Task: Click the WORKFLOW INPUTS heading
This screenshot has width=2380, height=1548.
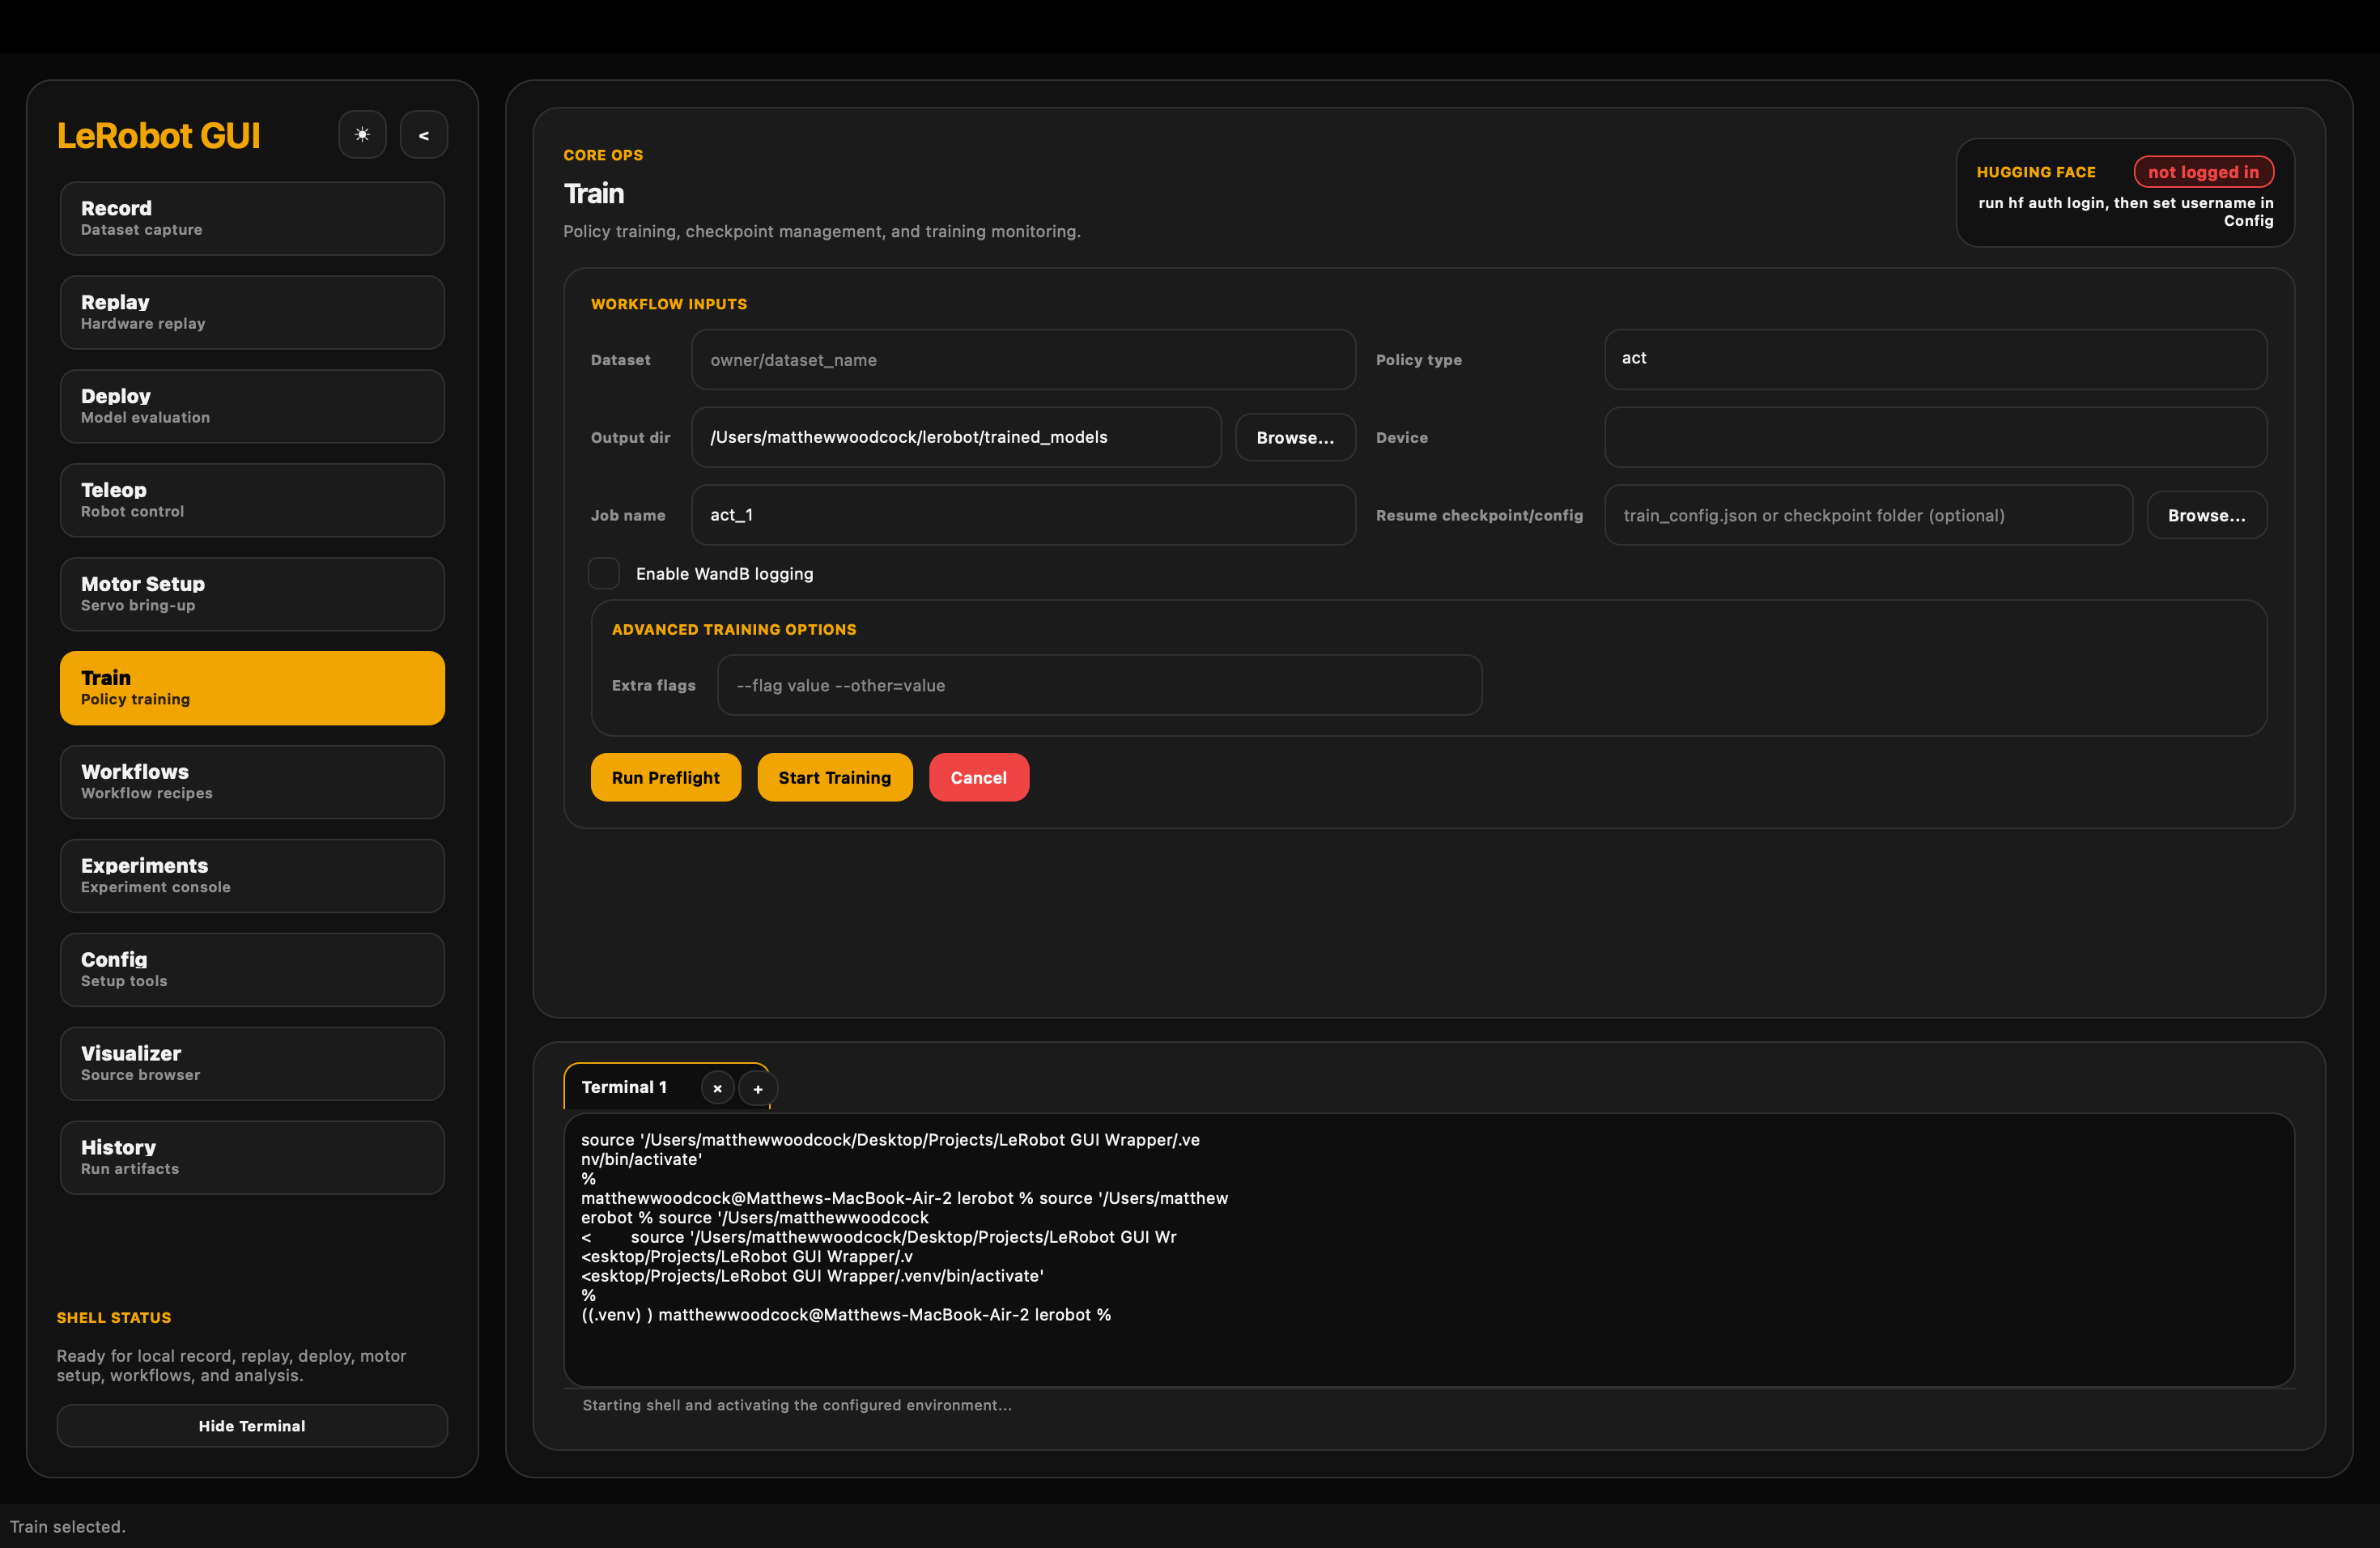Action: 669,304
